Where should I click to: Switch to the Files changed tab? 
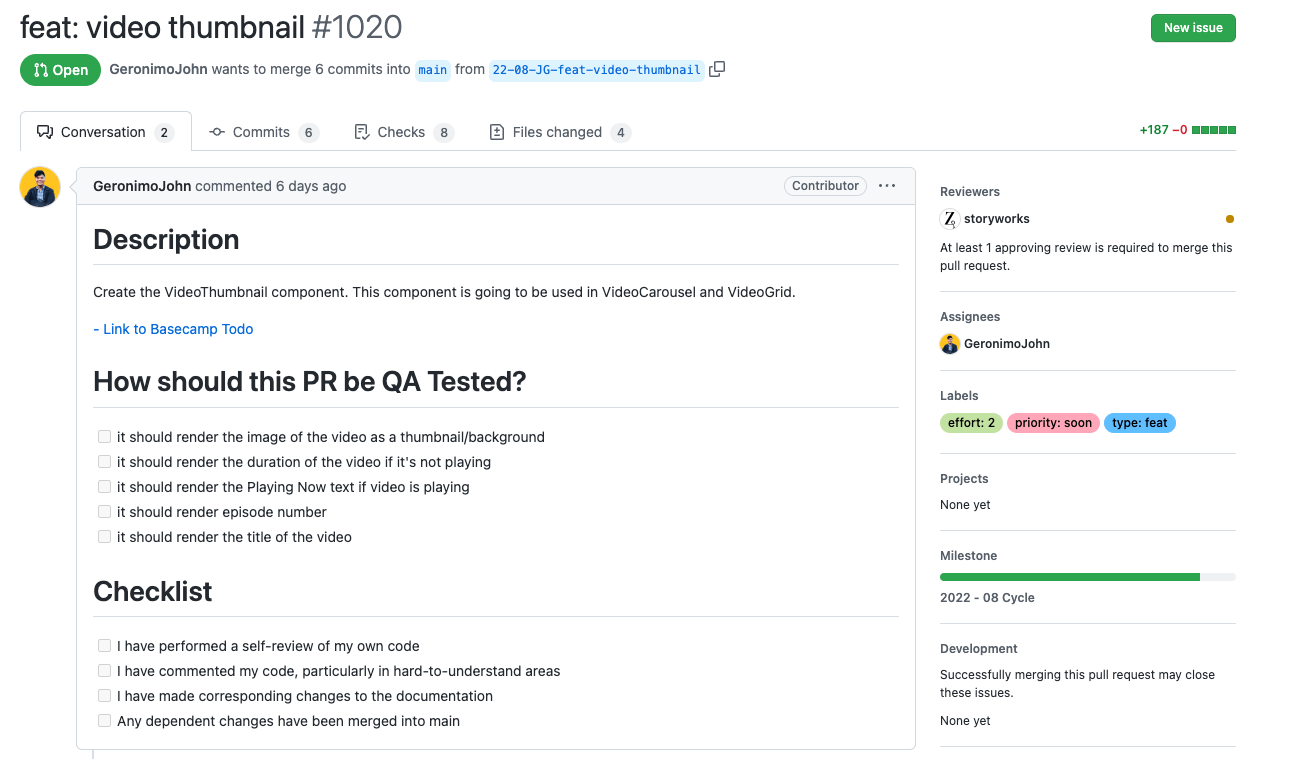pos(560,131)
